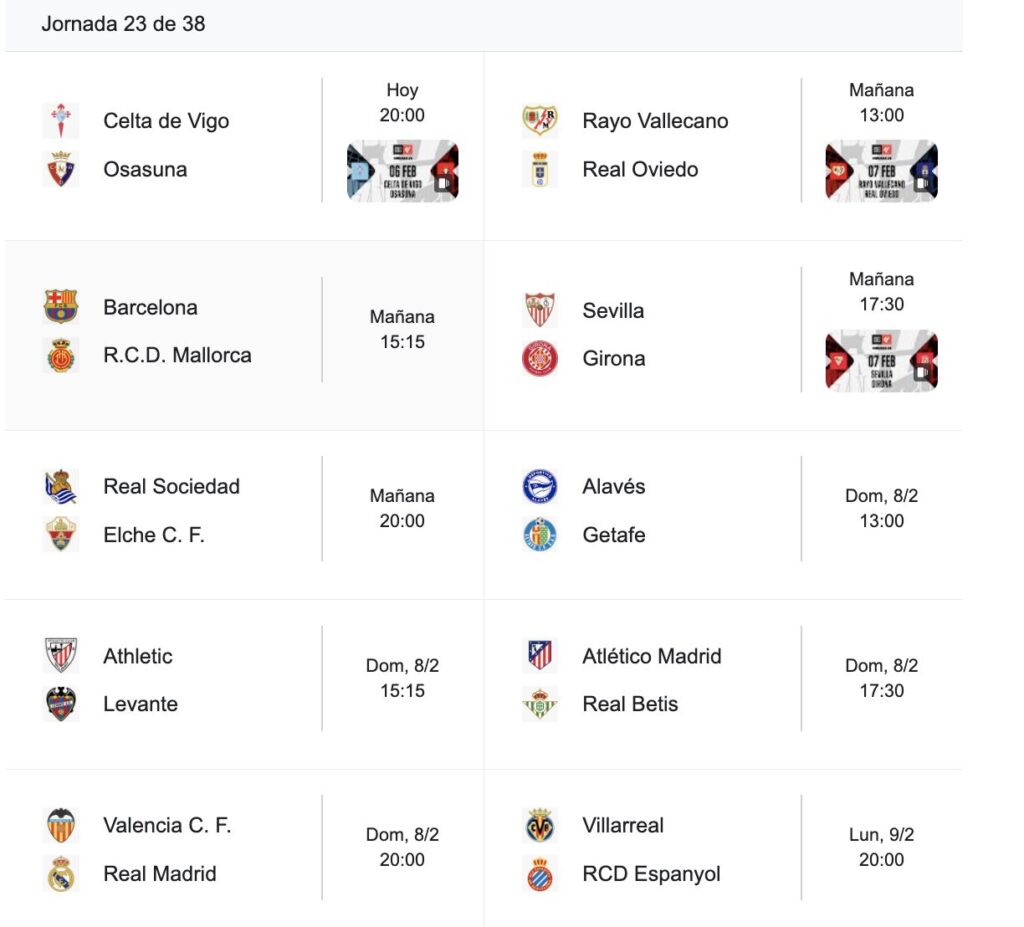Click the Osasuna club crest
The width and height of the screenshot is (1024, 927).
tap(60, 169)
